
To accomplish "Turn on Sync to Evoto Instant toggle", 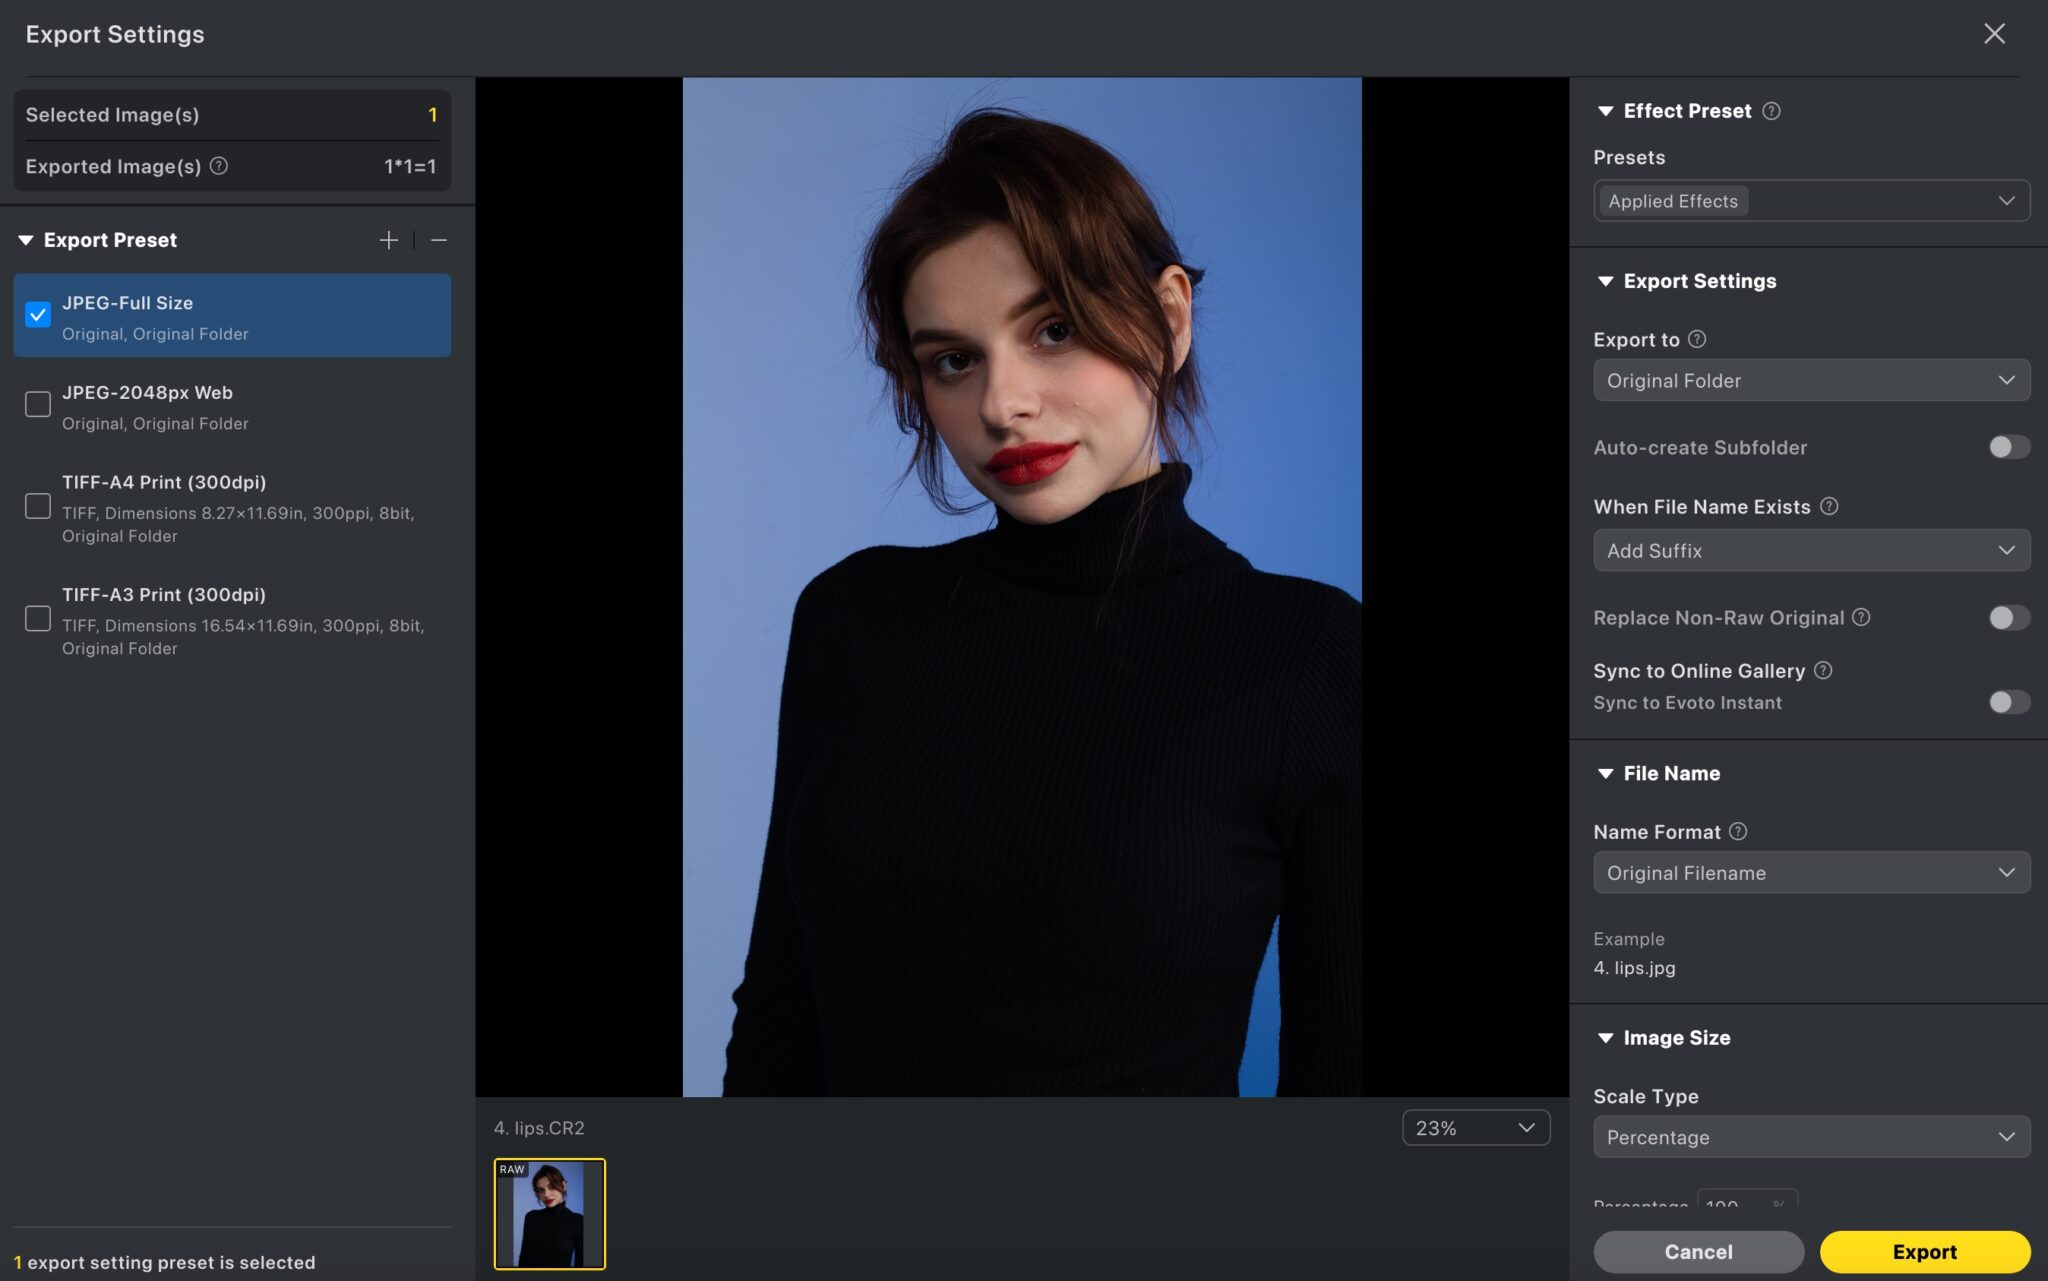I will [x=2008, y=702].
